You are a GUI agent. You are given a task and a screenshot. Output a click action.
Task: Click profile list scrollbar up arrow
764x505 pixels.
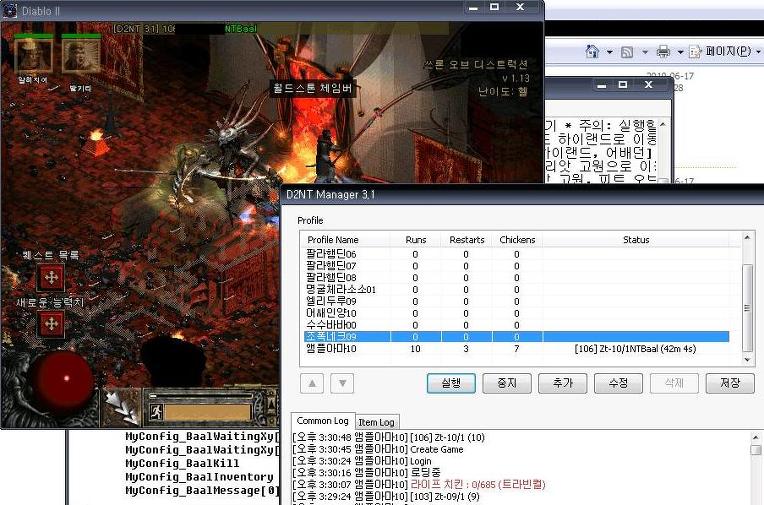pos(747,237)
